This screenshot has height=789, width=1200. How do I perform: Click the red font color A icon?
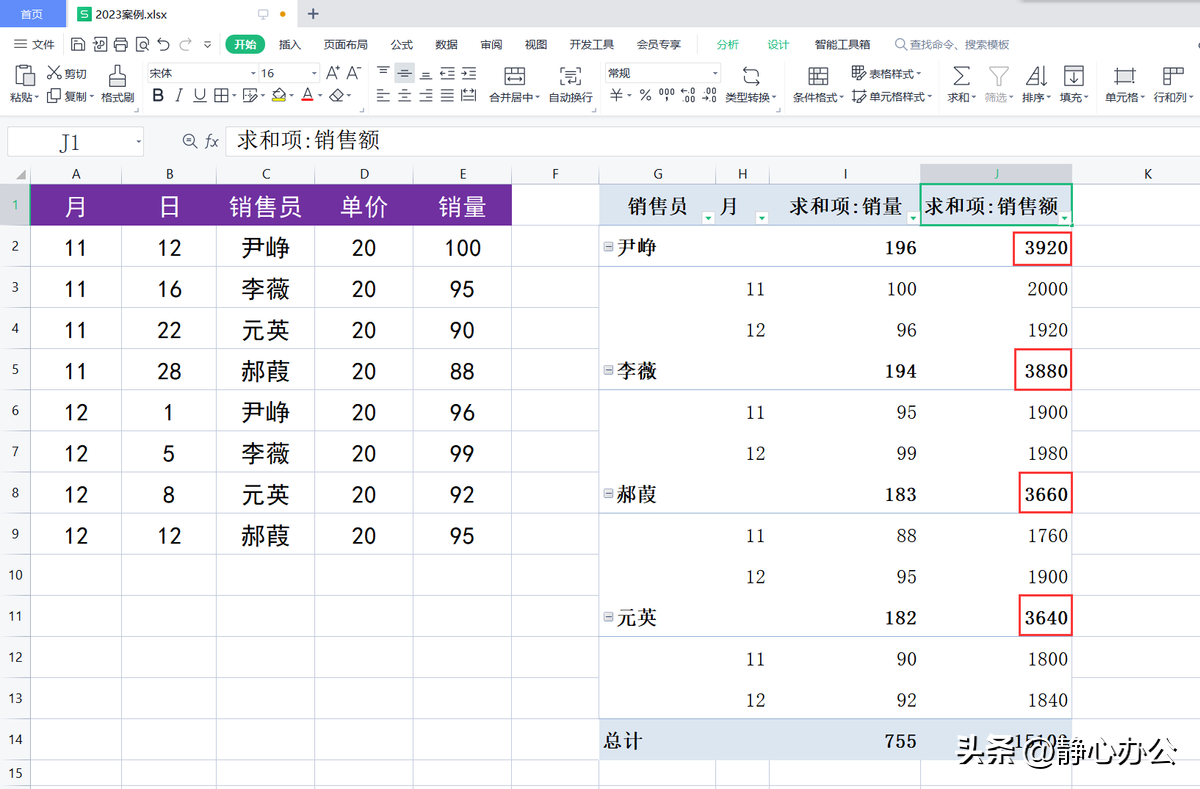point(307,95)
